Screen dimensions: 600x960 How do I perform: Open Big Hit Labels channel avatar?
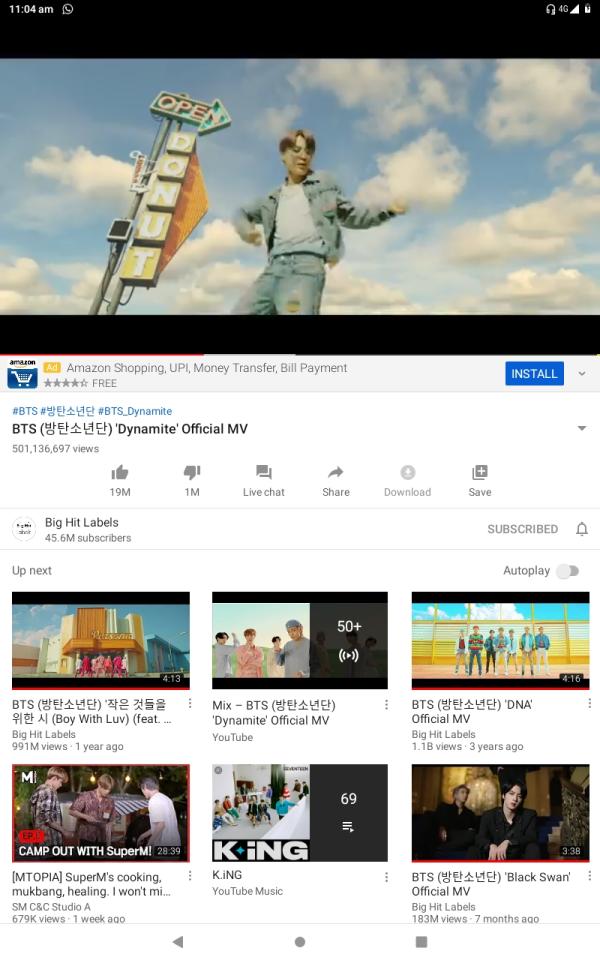tap(24, 528)
